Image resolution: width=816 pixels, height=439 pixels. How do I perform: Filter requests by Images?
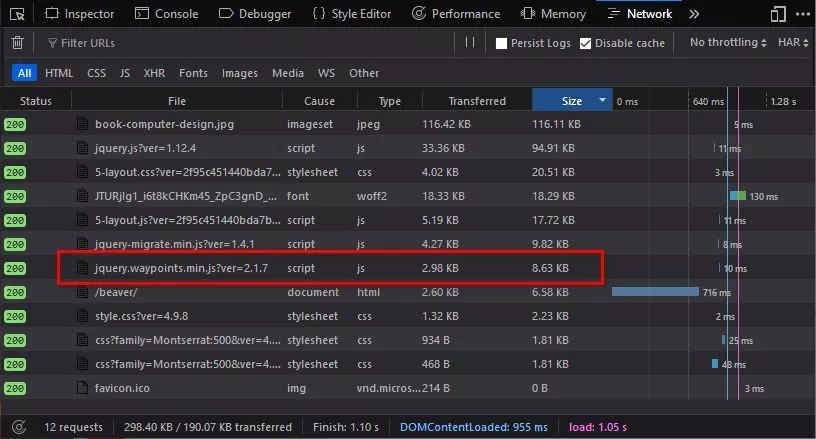[x=239, y=73]
